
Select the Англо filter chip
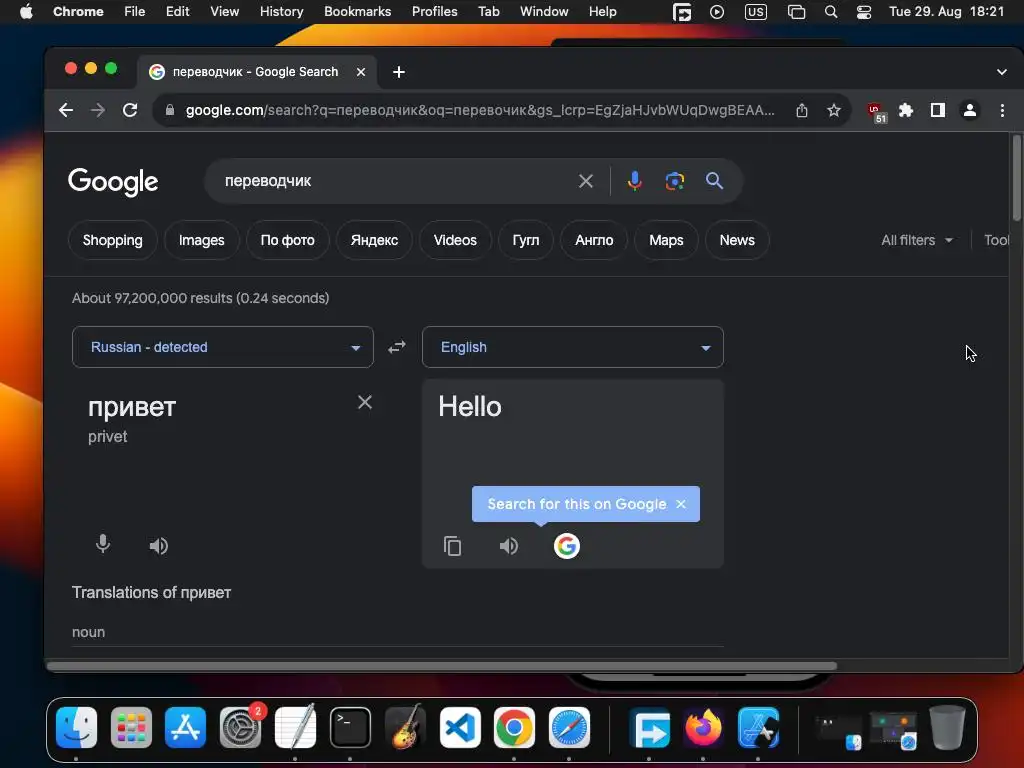click(x=594, y=240)
